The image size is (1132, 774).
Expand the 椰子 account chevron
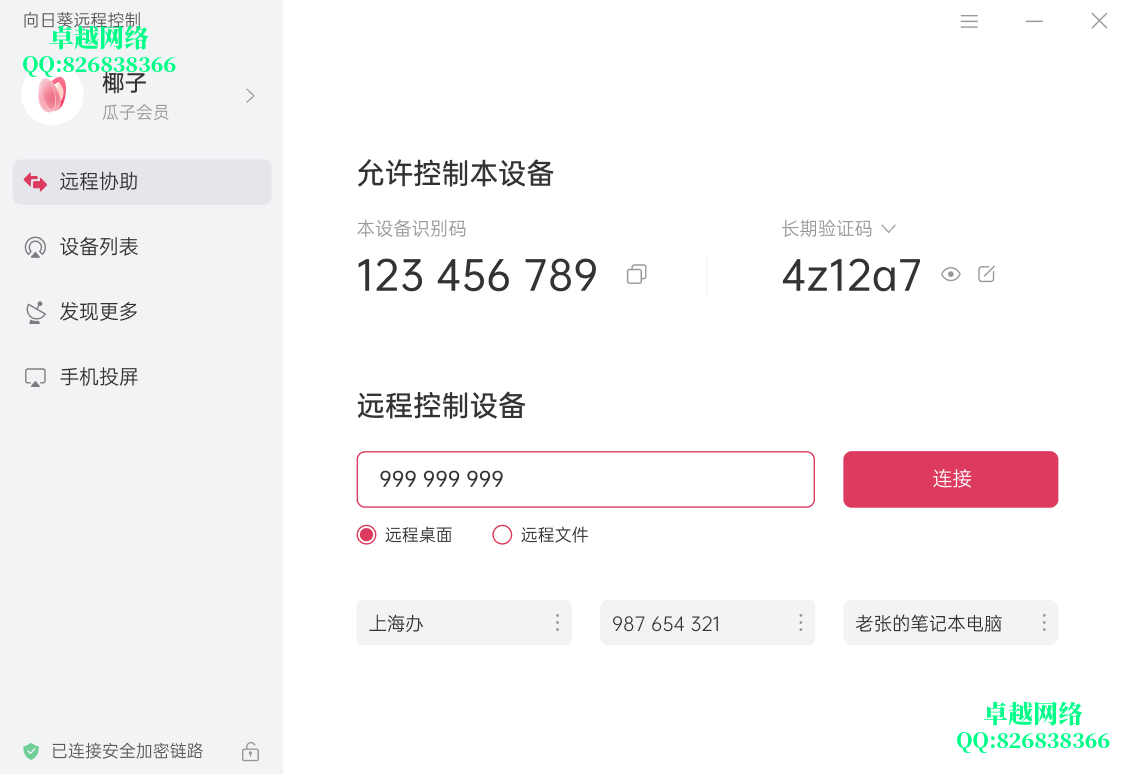[x=250, y=95]
